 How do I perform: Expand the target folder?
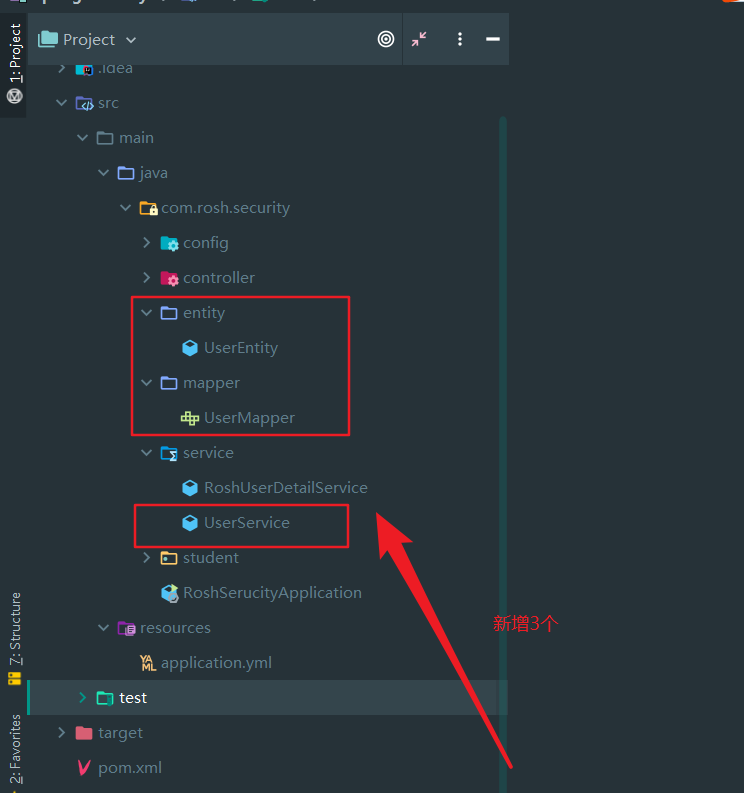coord(61,732)
